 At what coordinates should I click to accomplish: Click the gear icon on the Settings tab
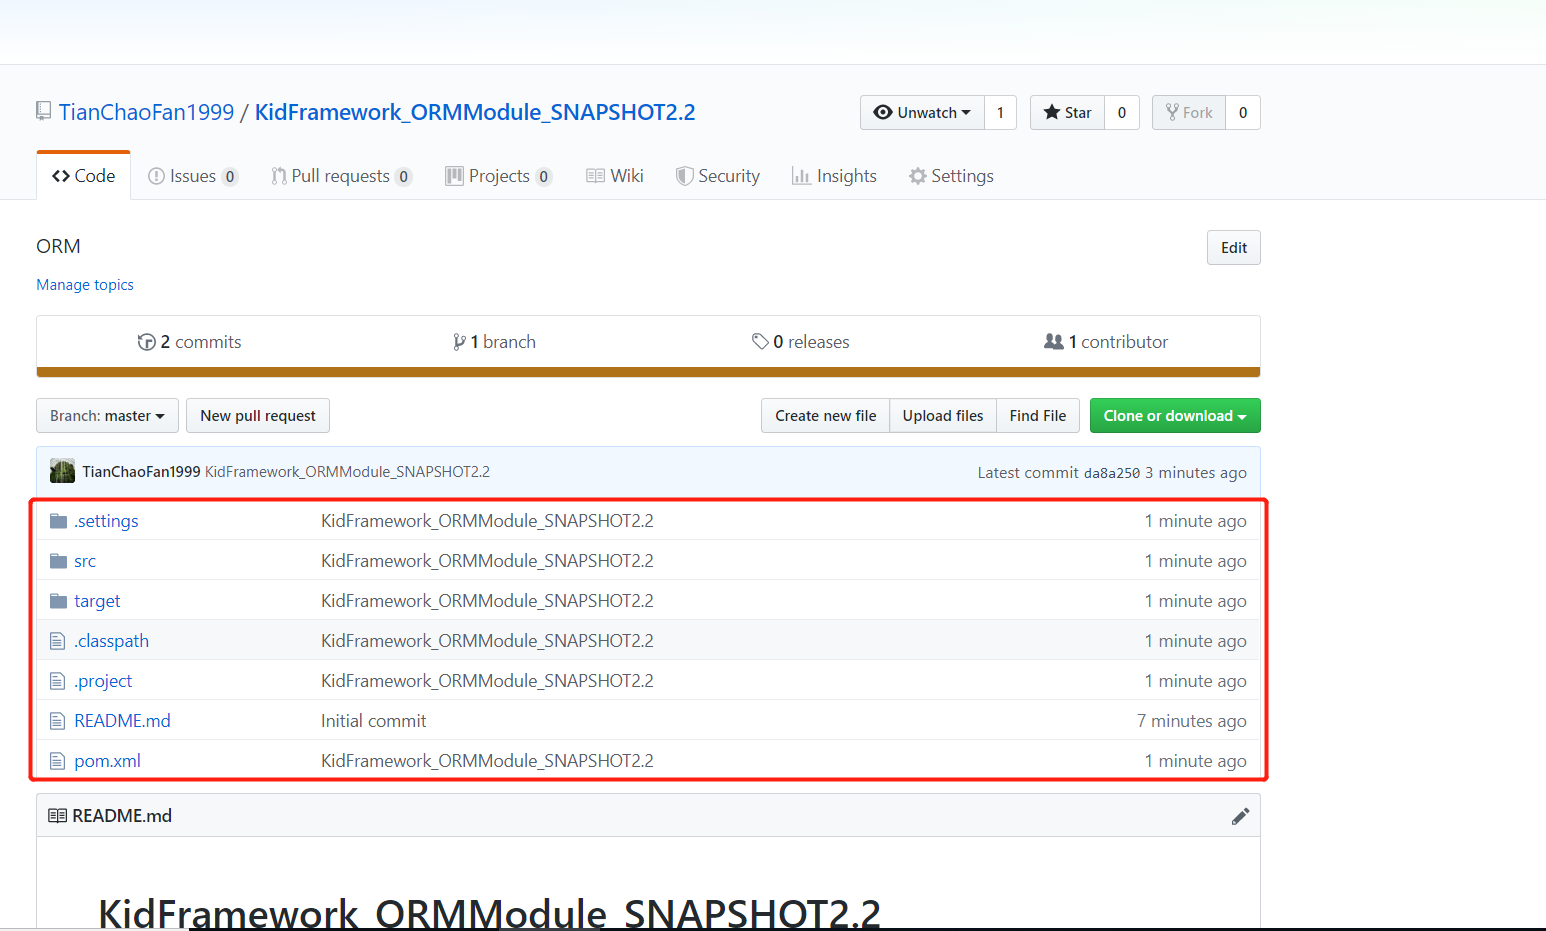coord(917,175)
